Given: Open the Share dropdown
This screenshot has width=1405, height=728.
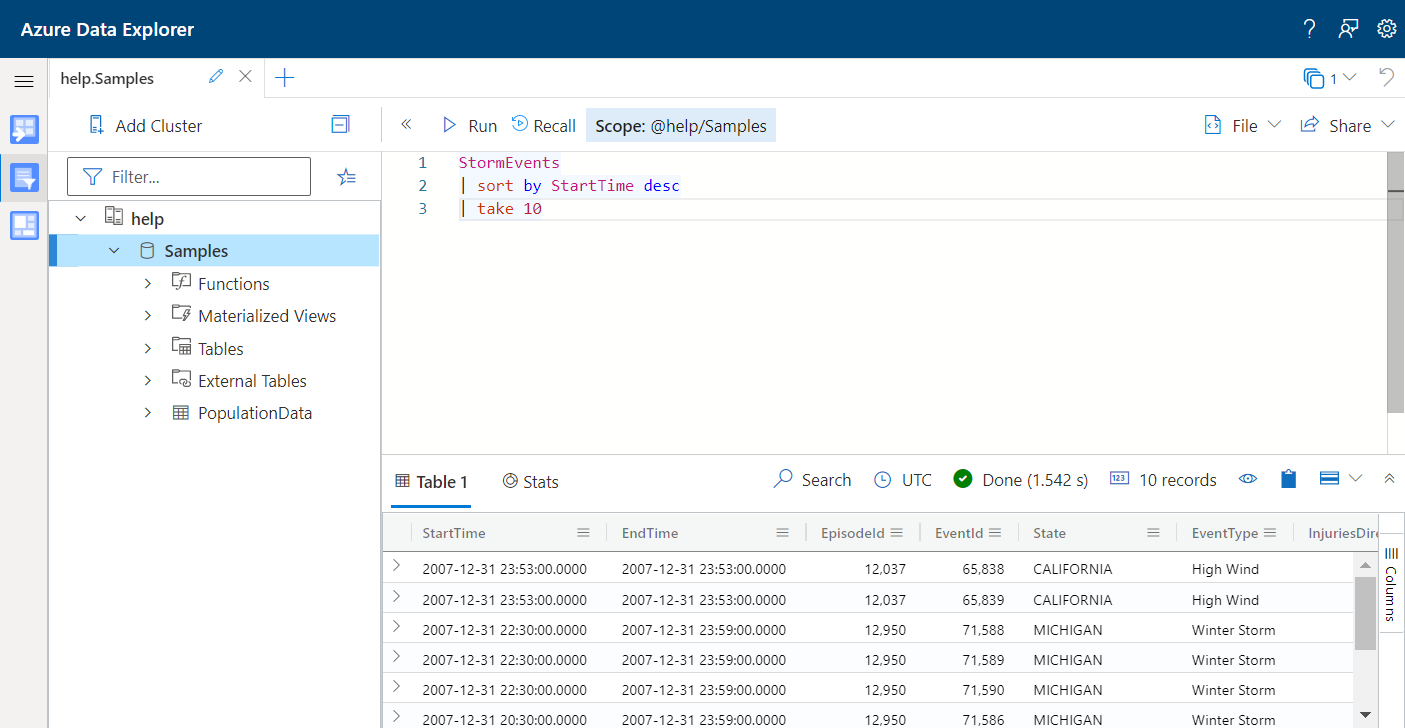Looking at the screenshot, I should (1347, 126).
